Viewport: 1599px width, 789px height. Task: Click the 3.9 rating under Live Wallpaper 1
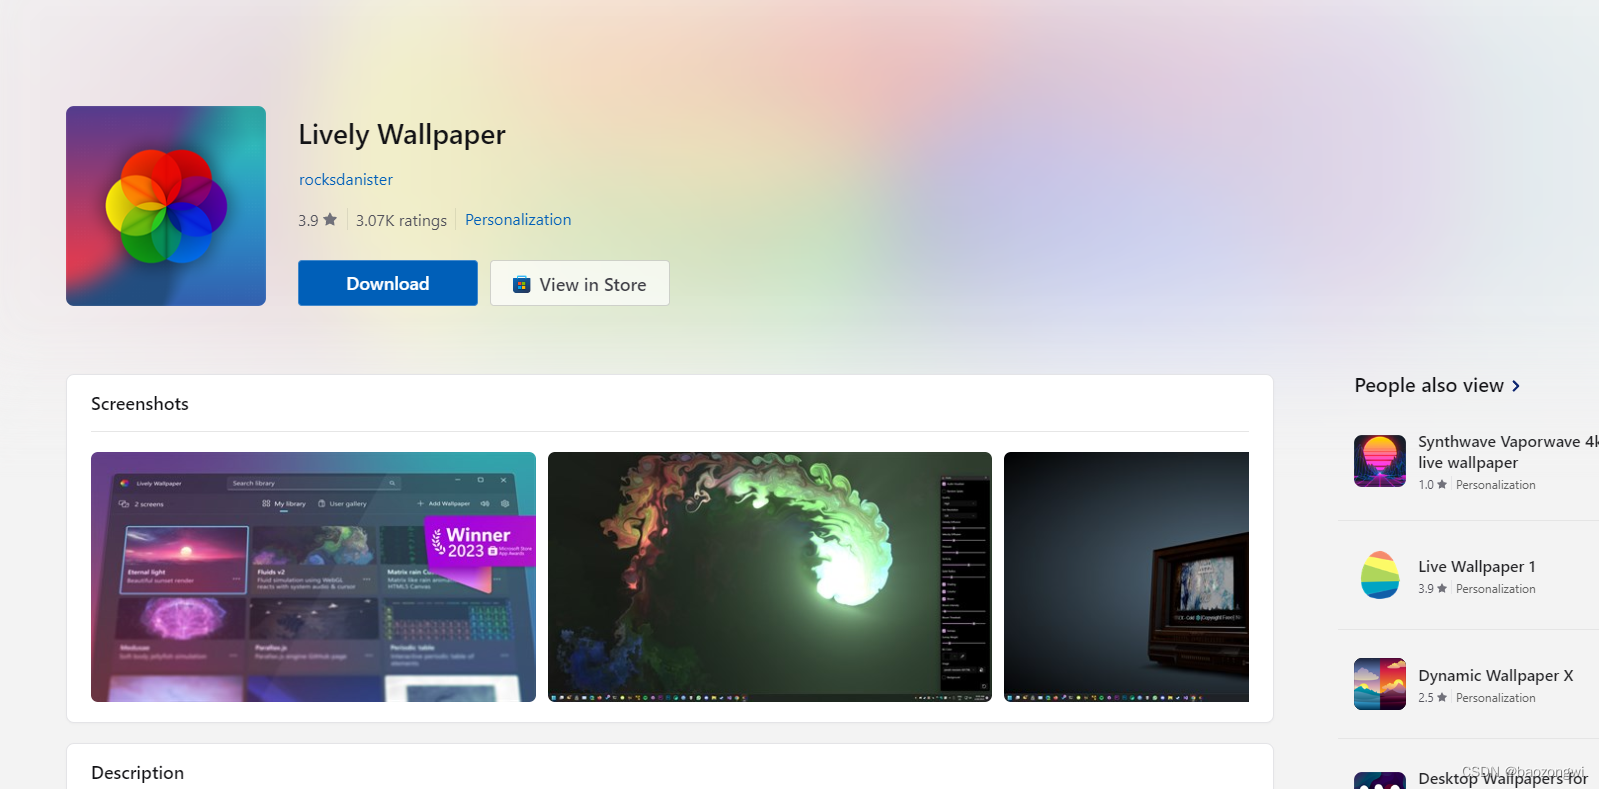[x=1432, y=589]
